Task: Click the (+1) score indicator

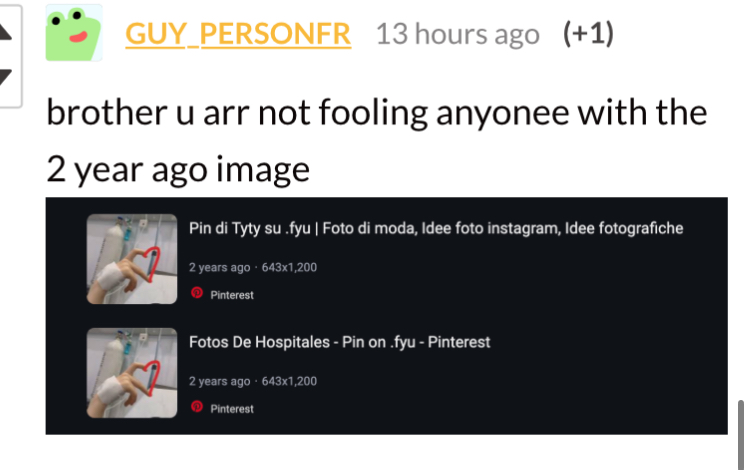Action: [588, 34]
